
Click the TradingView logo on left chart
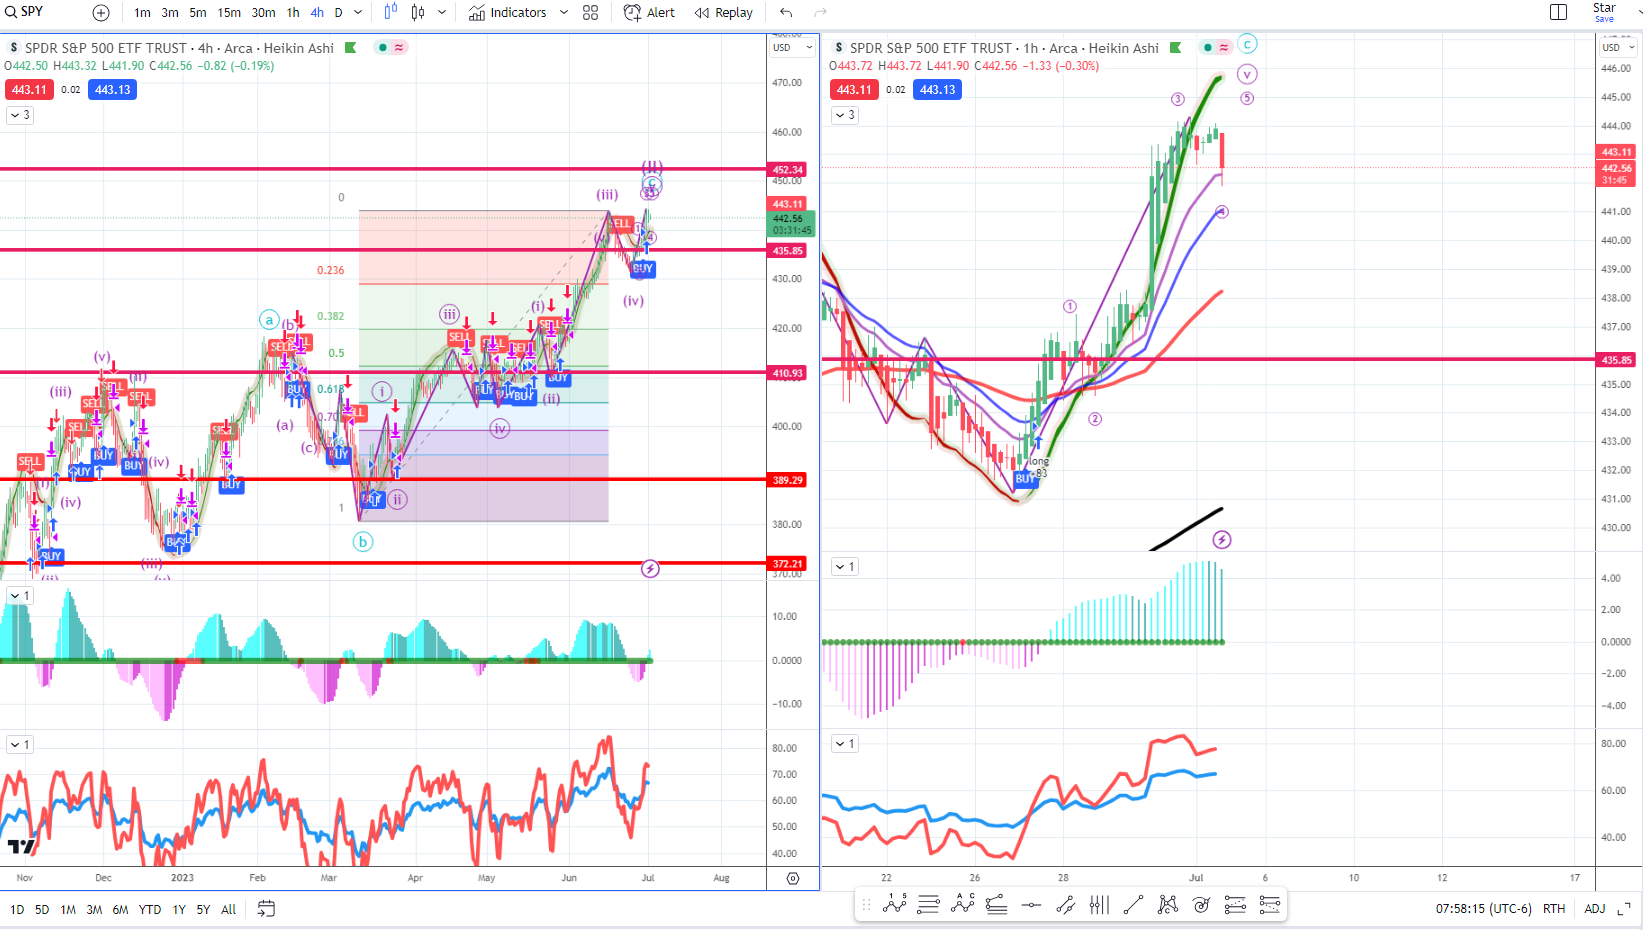pos(22,847)
